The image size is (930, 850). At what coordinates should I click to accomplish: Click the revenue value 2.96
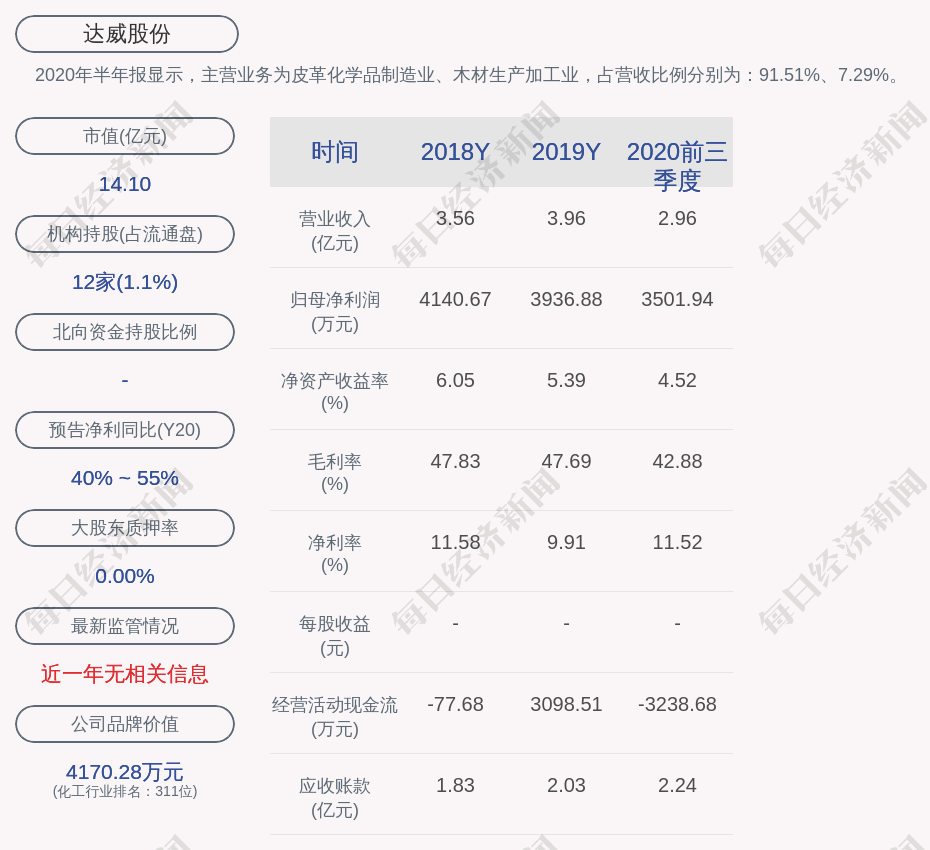[677, 218]
